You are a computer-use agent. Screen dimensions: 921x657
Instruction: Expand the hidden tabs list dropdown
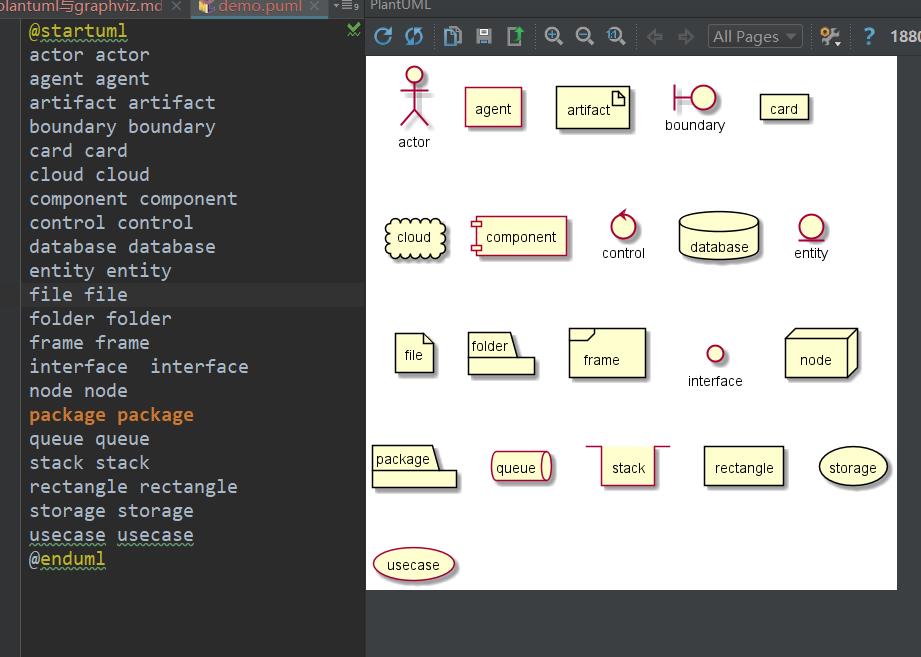tap(346, 6)
